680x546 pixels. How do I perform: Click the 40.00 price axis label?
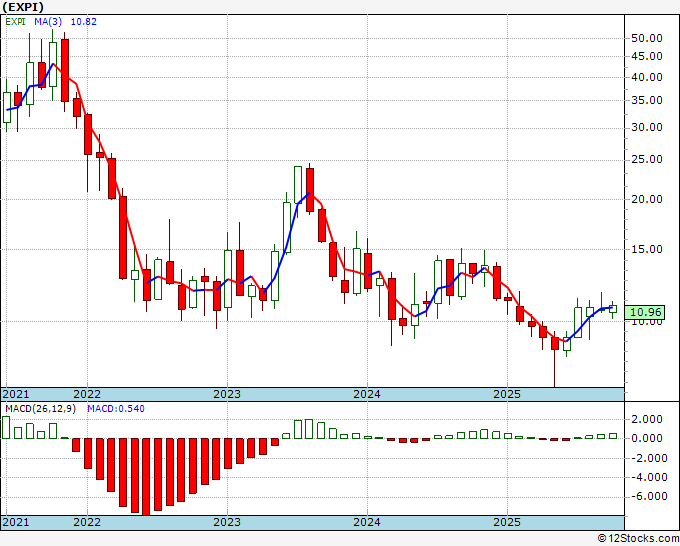pos(647,78)
